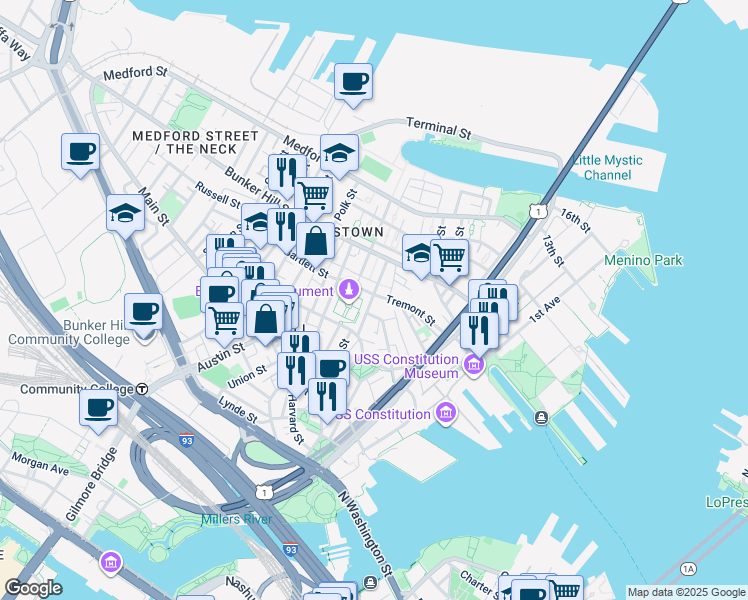Screen dimensions: 748x600
Task: Click the Interstate 93 highway shield
Action: coord(187,439)
